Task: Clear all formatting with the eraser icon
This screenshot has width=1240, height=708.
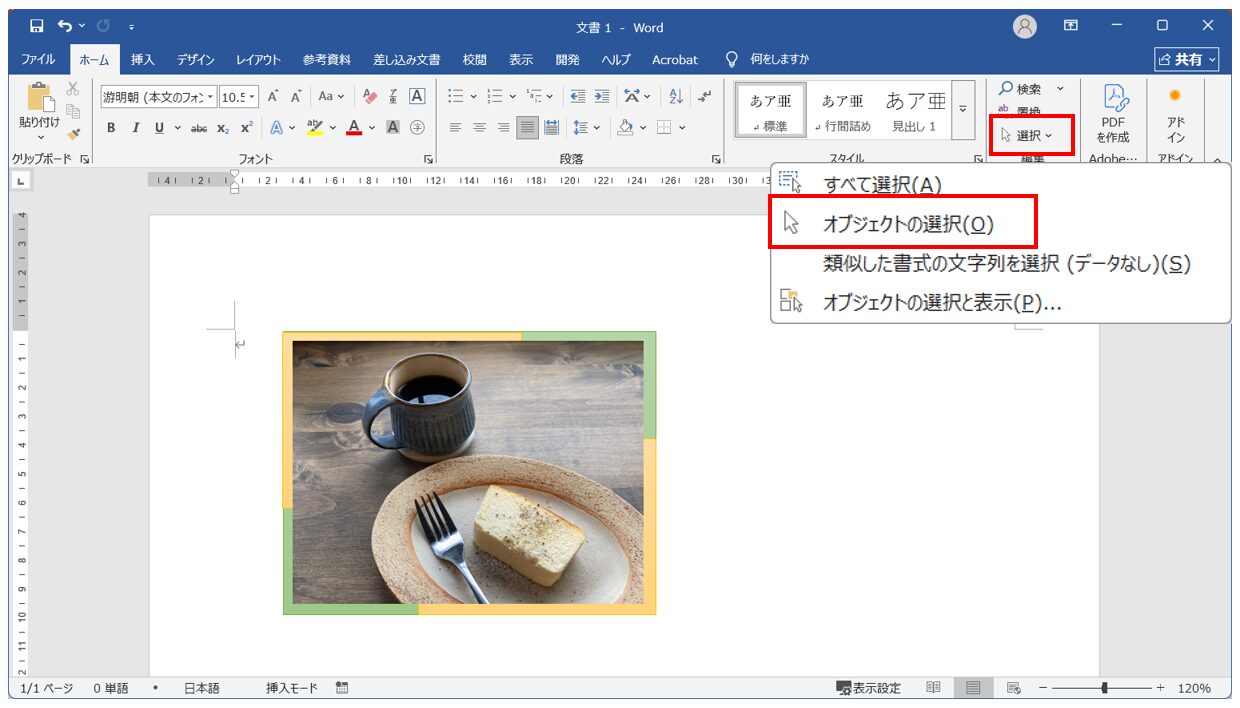Action: click(370, 97)
